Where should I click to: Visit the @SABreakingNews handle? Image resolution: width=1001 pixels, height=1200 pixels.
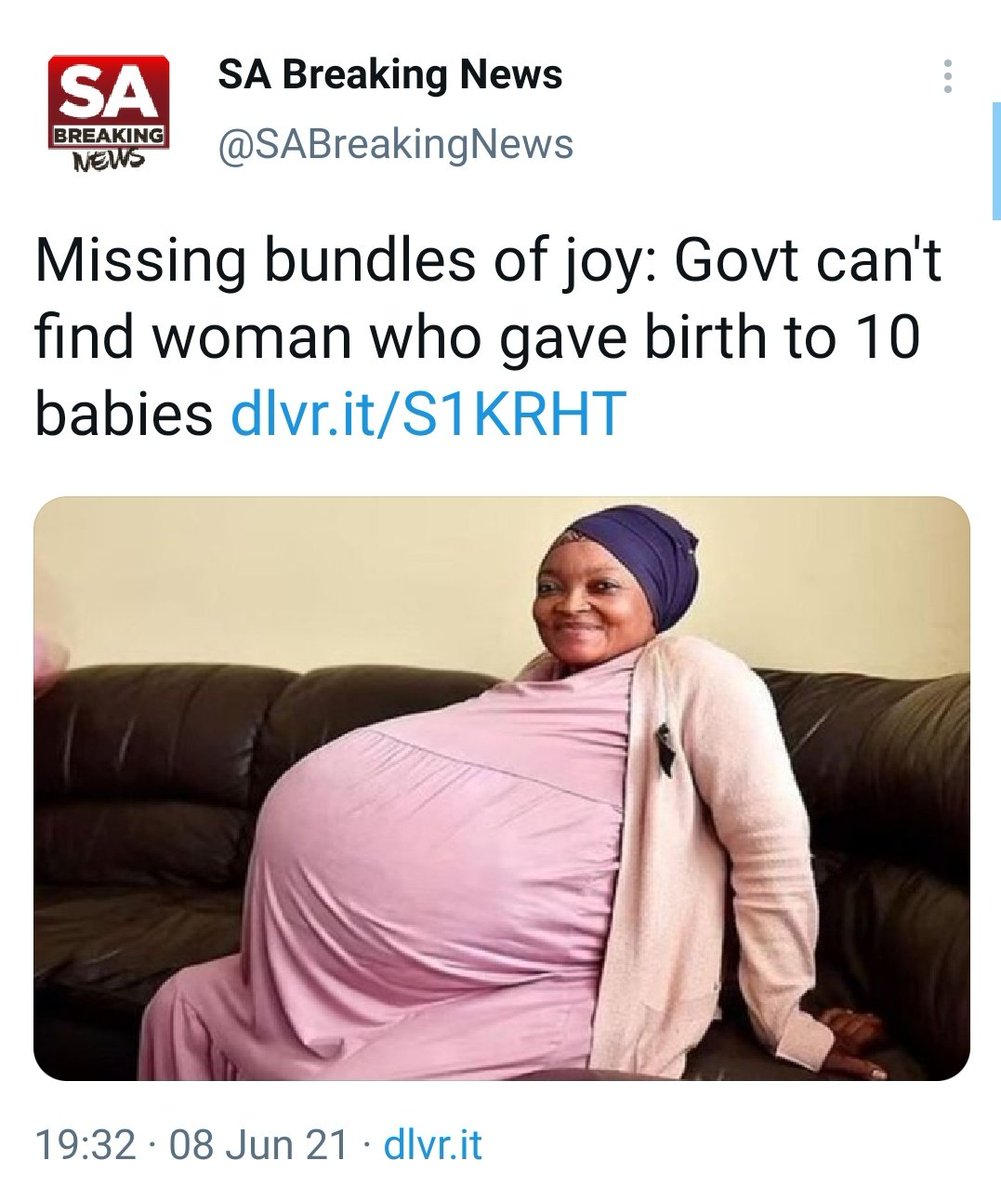coord(396,145)
